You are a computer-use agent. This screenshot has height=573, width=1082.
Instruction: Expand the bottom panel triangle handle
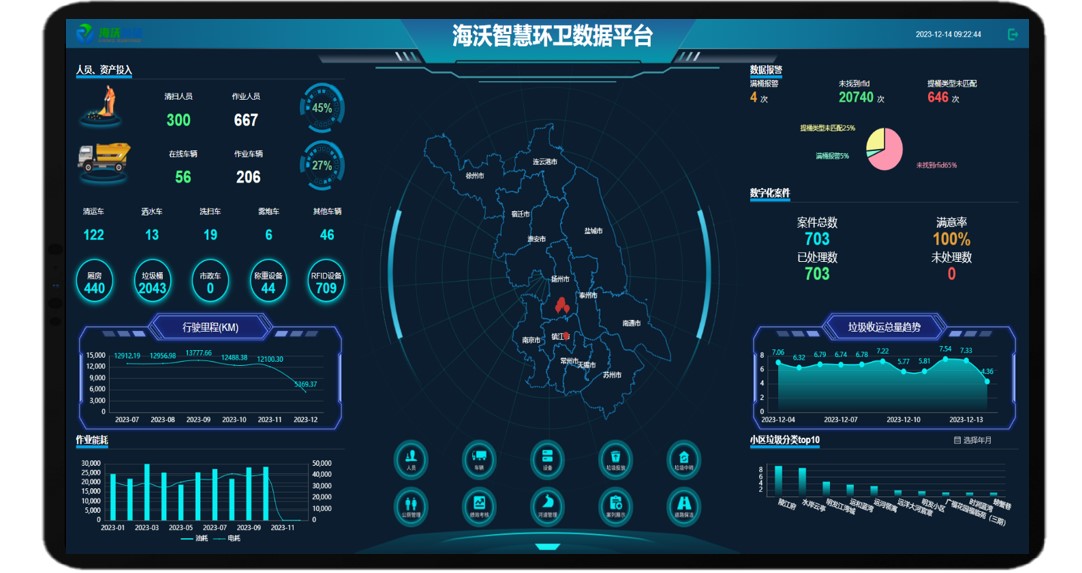pos(548,547)
